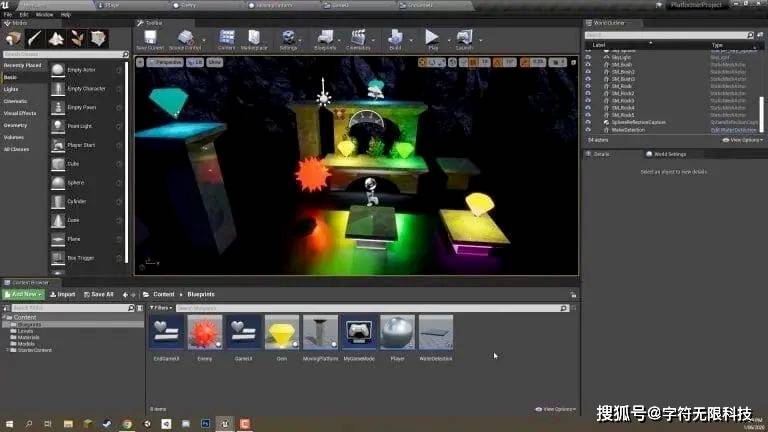Toggle visibility eye for SM_Rock5

click(x=588, y=115)
